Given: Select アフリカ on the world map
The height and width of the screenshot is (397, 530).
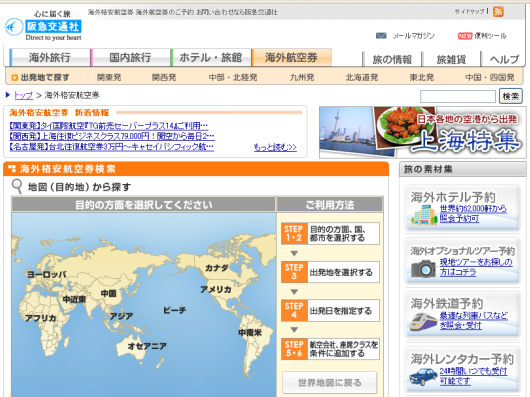Looking at the screenshot, I should (x=41, y=318).
